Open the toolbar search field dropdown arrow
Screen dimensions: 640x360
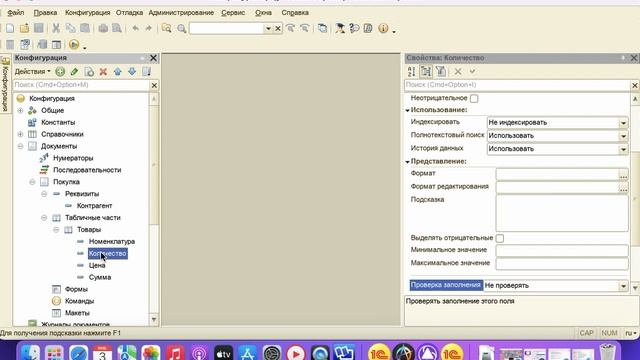click(x=268, y=29)
